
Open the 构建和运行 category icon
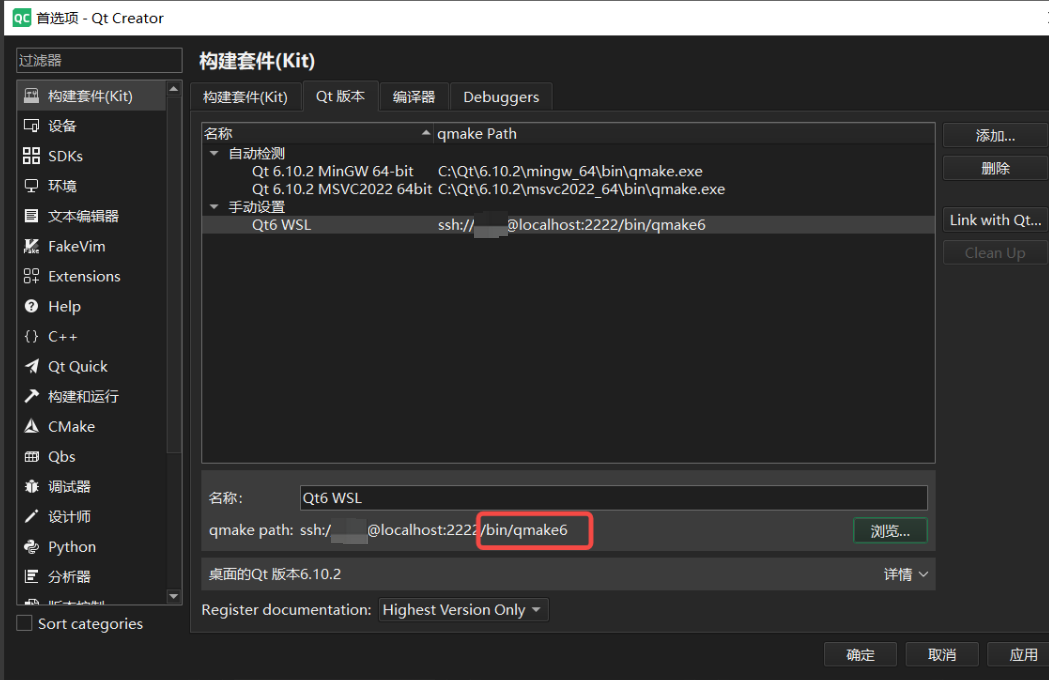31,396
